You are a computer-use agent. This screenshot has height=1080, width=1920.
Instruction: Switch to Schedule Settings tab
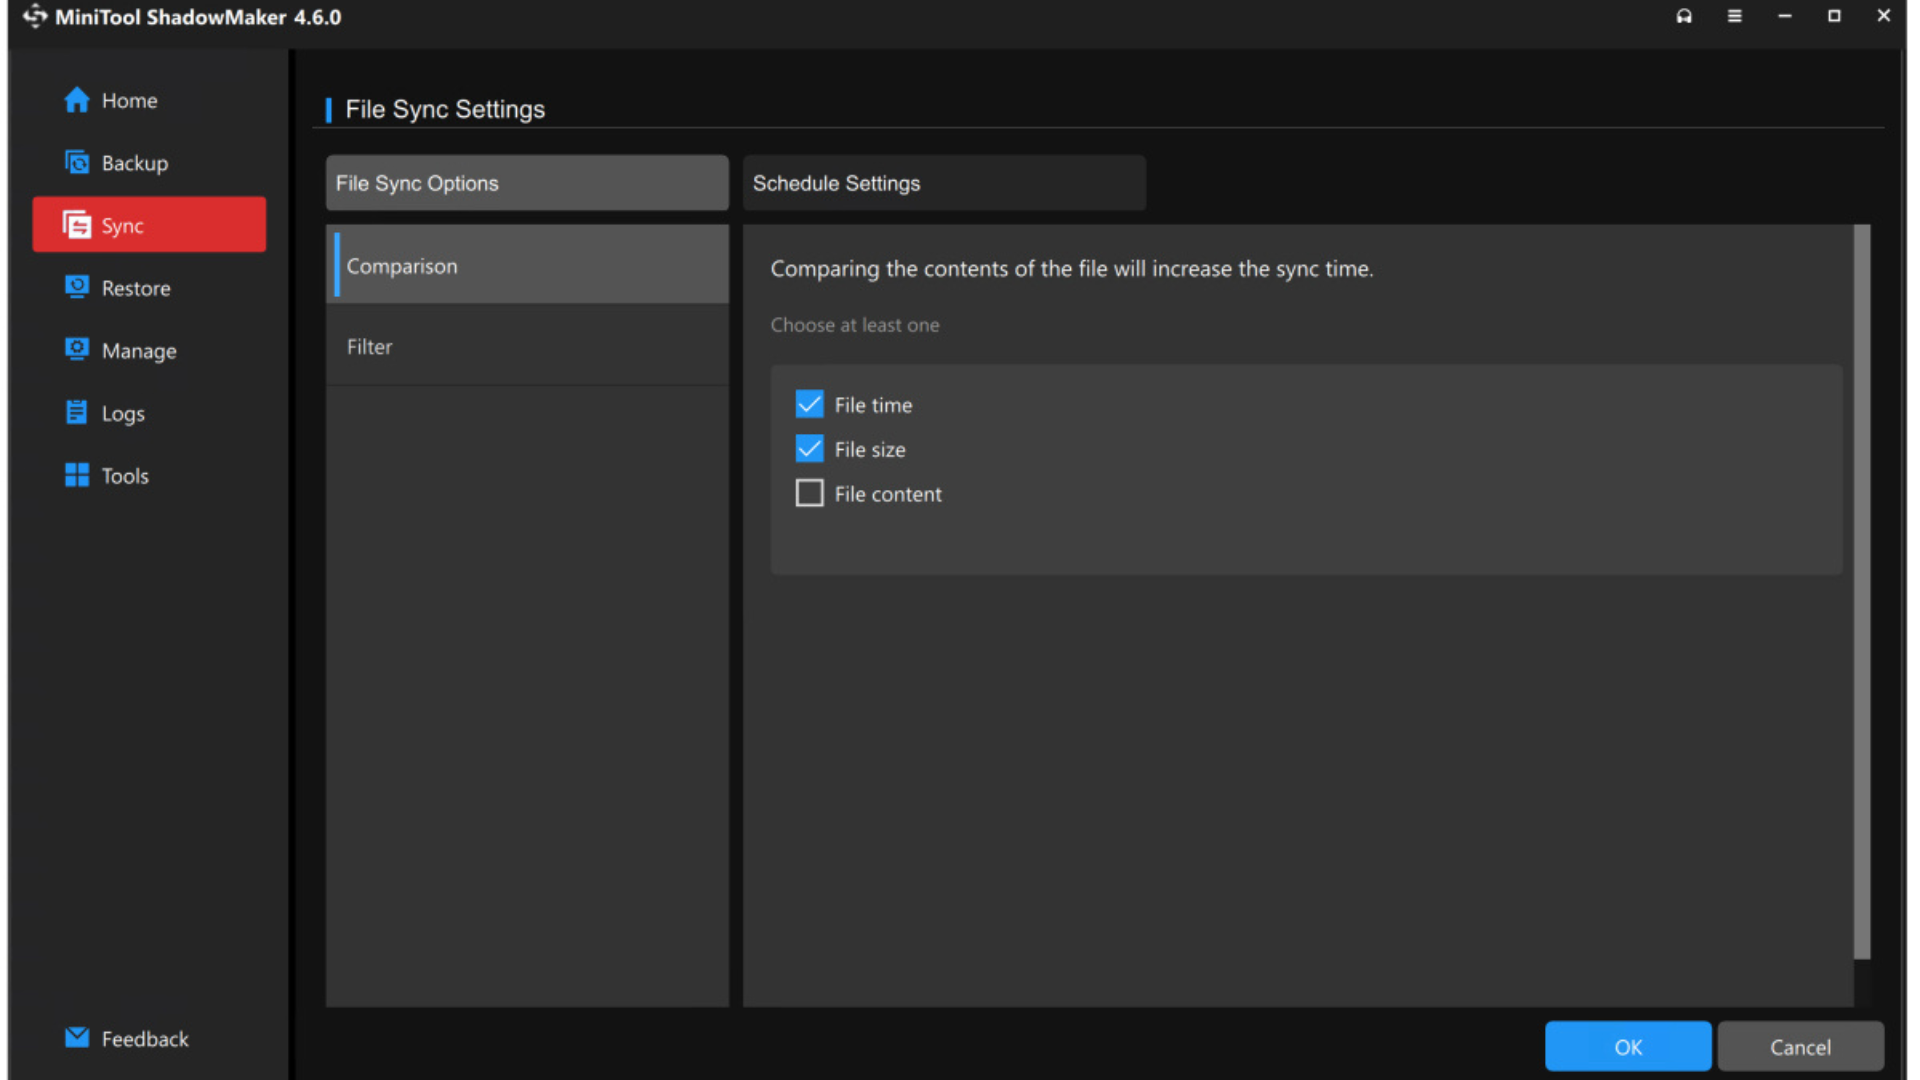tap(943, 183)
